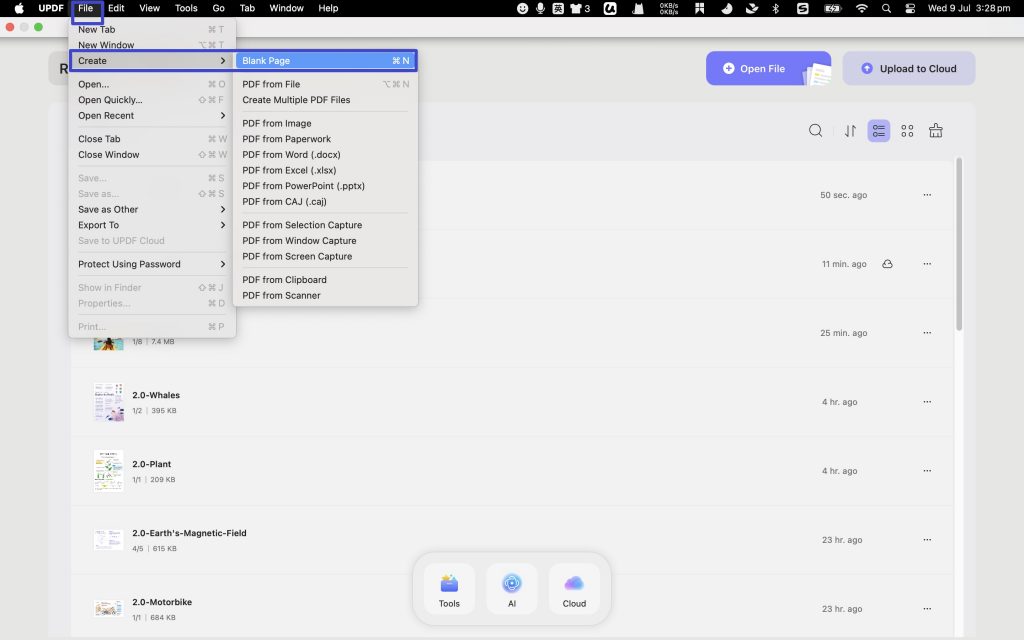The image size is (1024, 640).
Task: Open Control Center icon in menu bar
Action: [x=910, y=8]
